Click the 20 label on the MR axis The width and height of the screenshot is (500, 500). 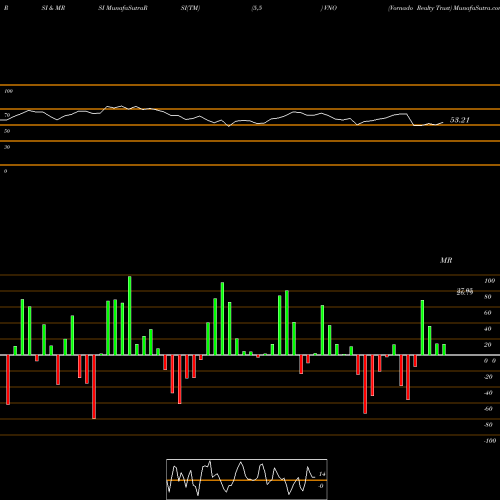click(488, 345)
